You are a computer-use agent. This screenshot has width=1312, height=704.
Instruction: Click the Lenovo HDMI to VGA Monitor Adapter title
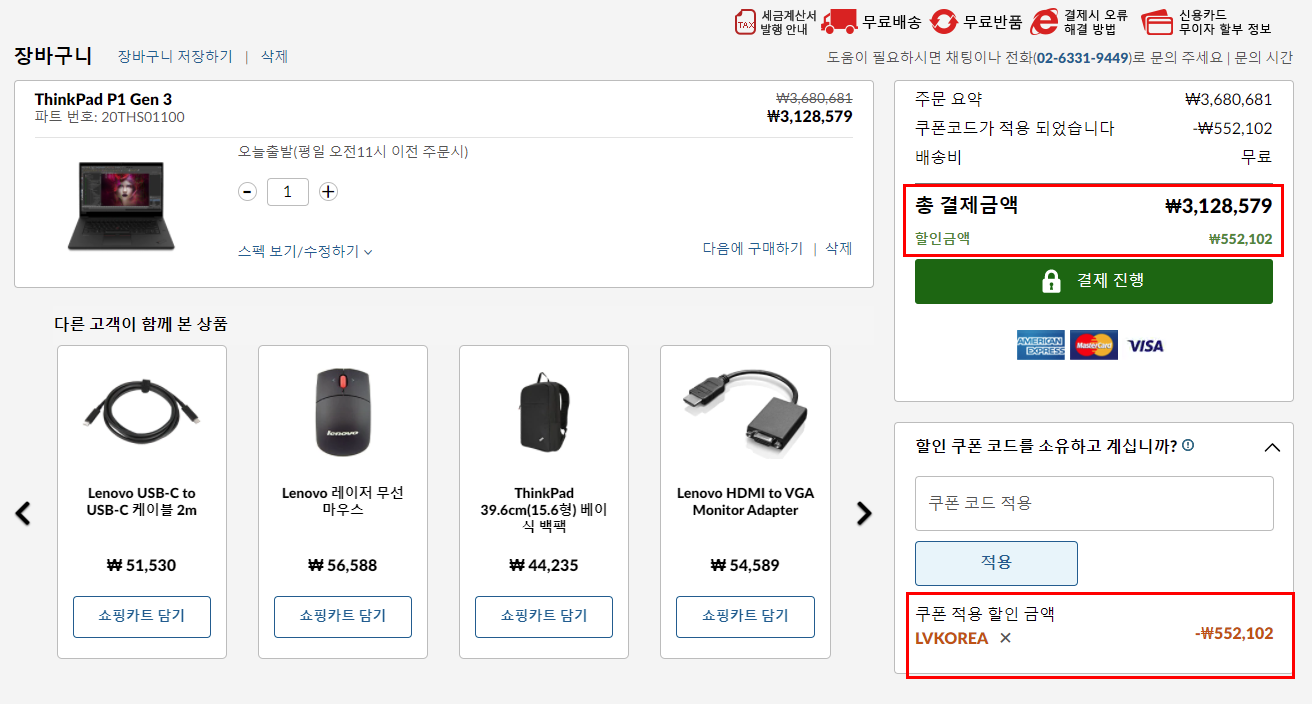[745, 502]
